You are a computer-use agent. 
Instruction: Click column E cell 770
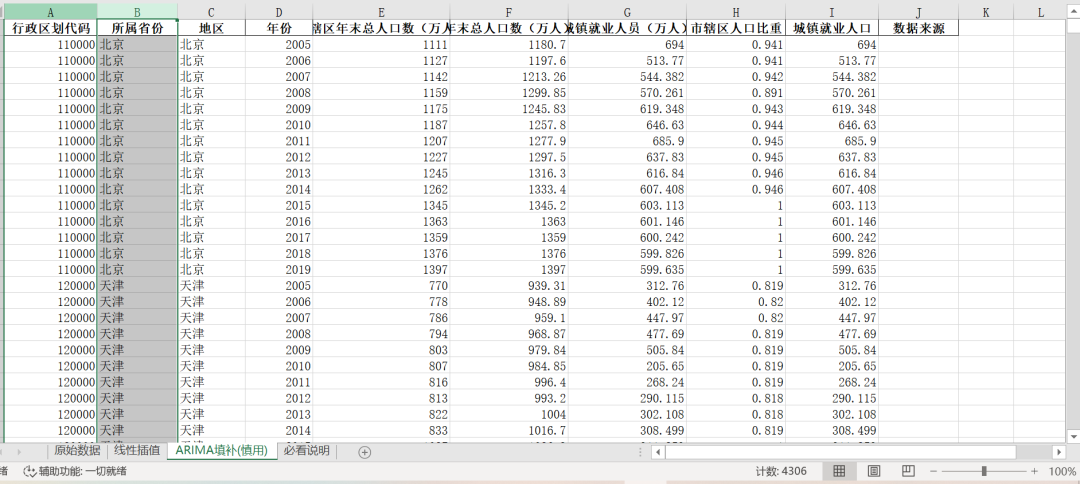(x=381, y=286)
